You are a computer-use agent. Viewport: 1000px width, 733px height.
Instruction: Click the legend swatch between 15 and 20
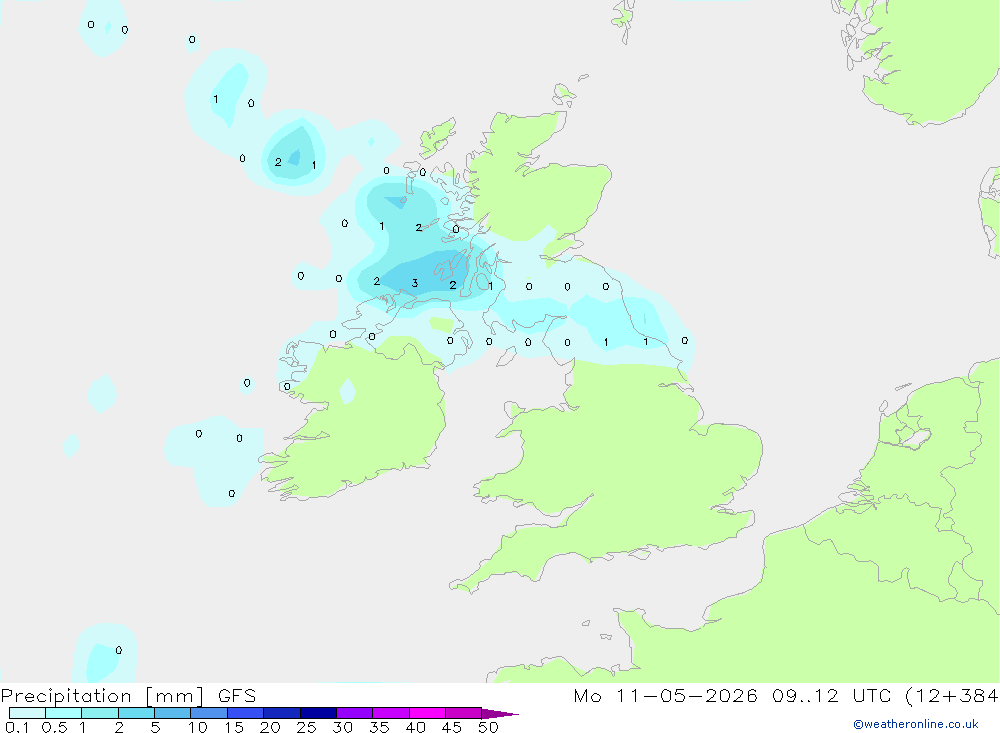pyautogui.click(x=246, y=713)
